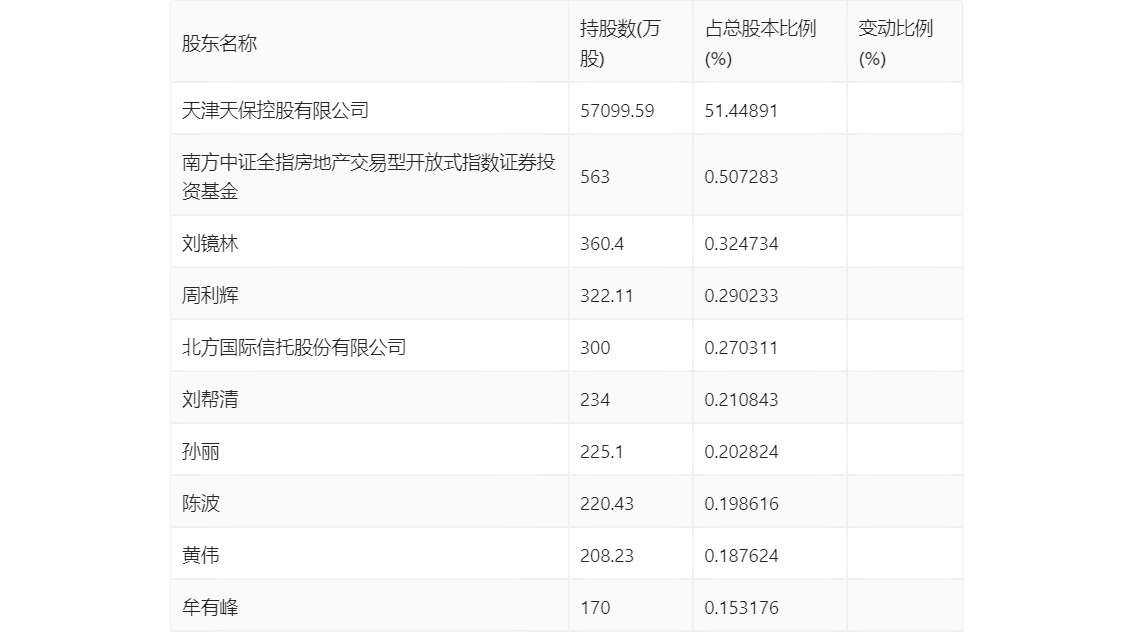This screenshot has width=1134, height=632.
Task: Click the percentage 51.44891
Action: 741,111
